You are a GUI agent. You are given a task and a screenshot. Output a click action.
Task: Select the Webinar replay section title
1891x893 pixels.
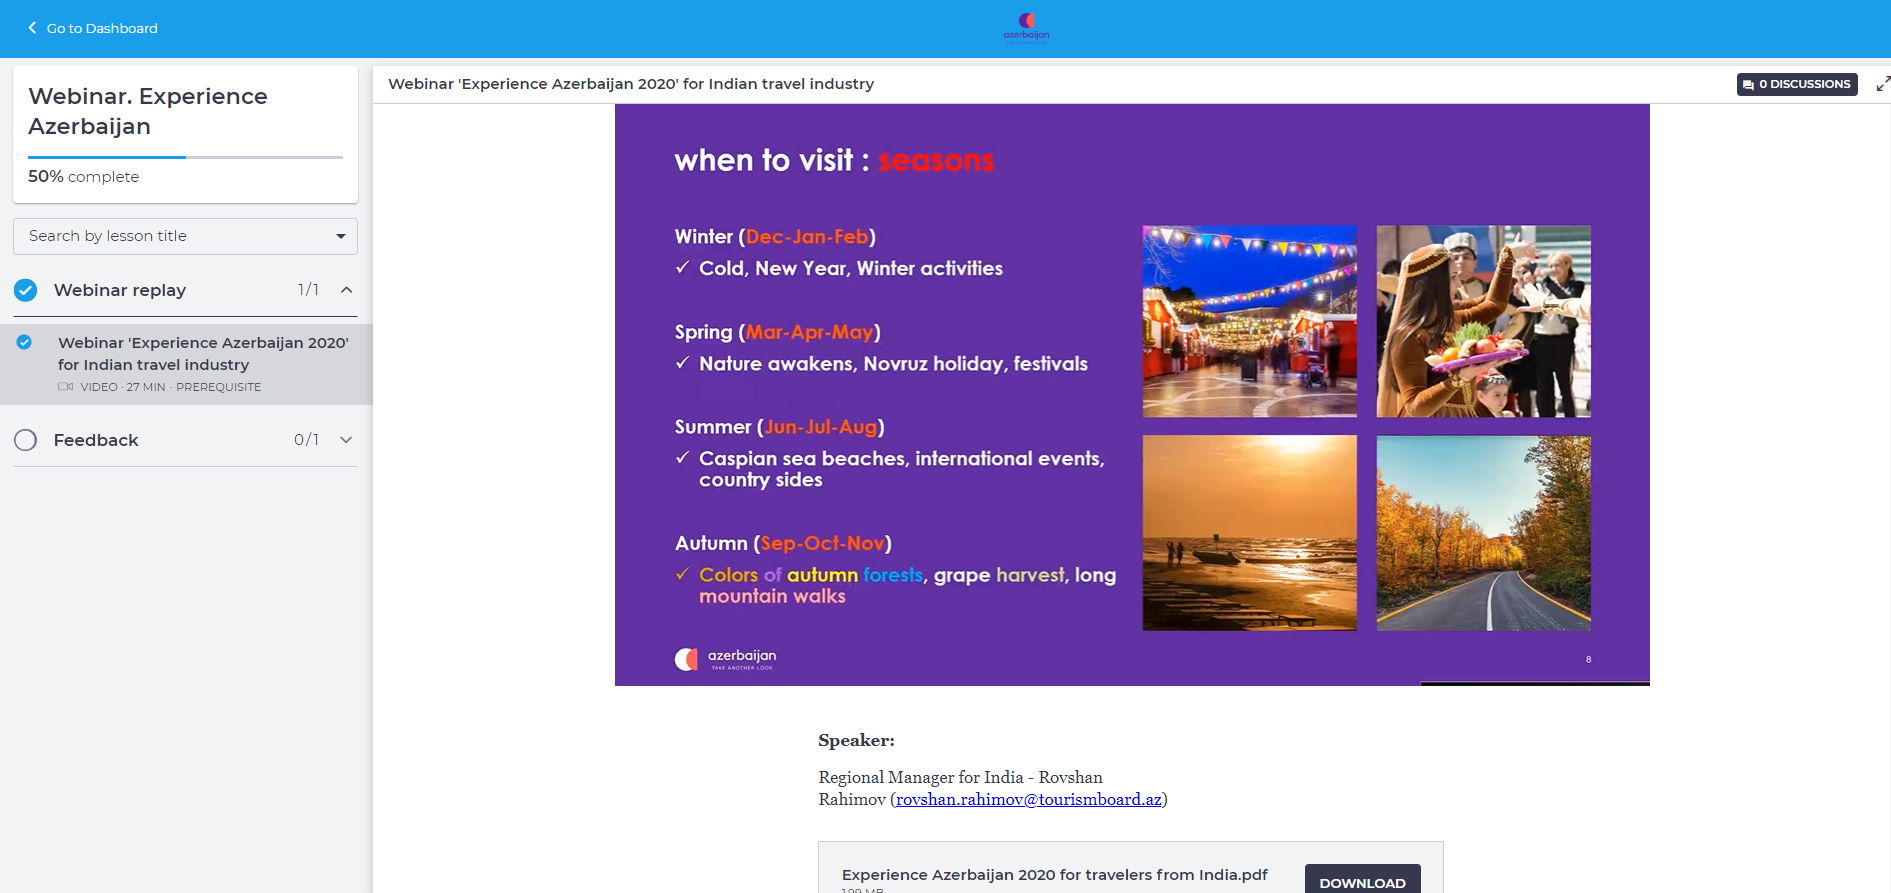pos(120,290)
